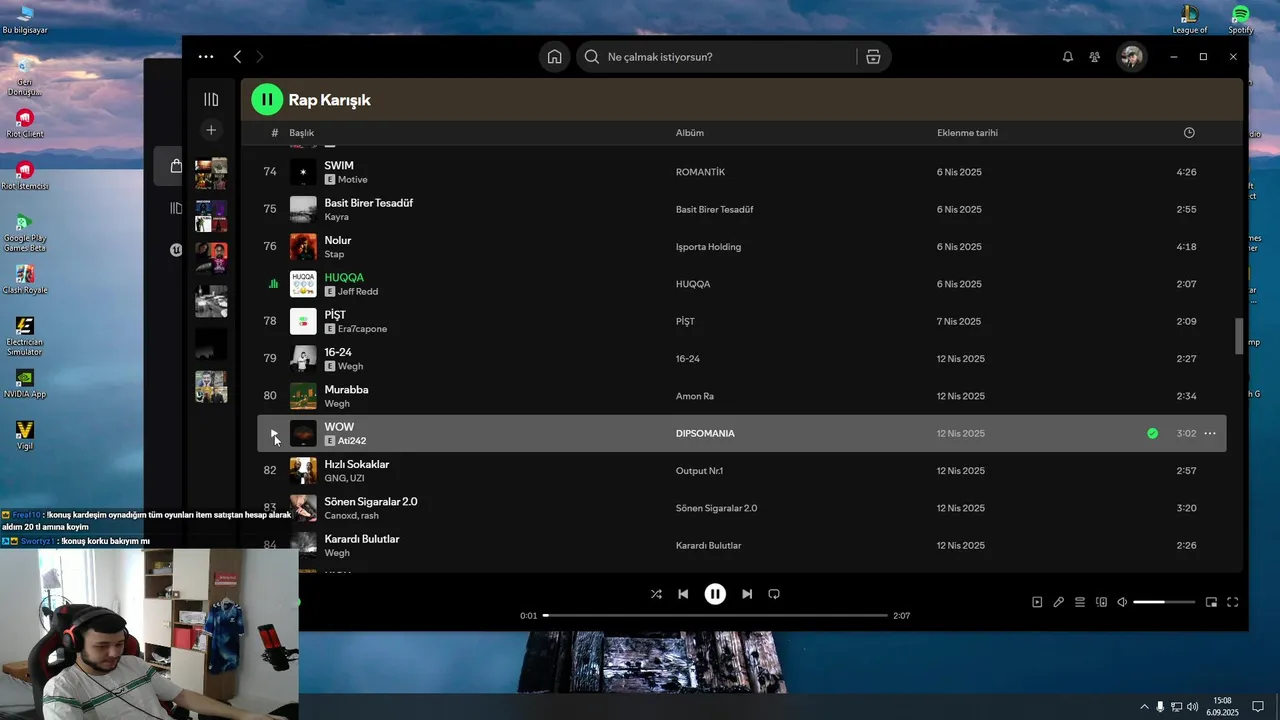Click the HUQQA album cover

pyautogui.click(x=303, y=284)
